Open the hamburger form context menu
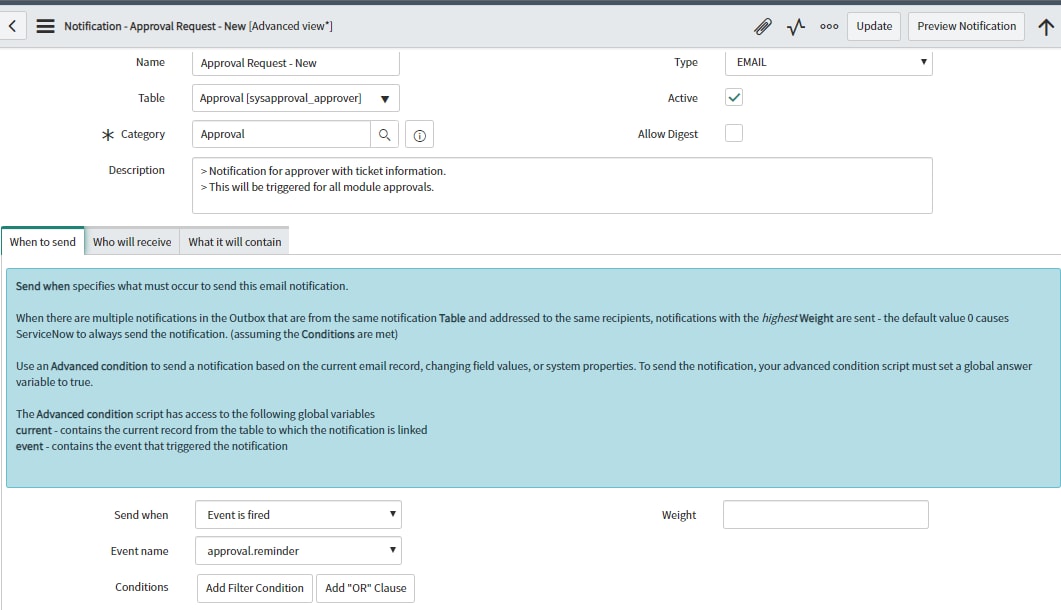The height and width of the screenshot is (610, 1061). click(45, 26)
